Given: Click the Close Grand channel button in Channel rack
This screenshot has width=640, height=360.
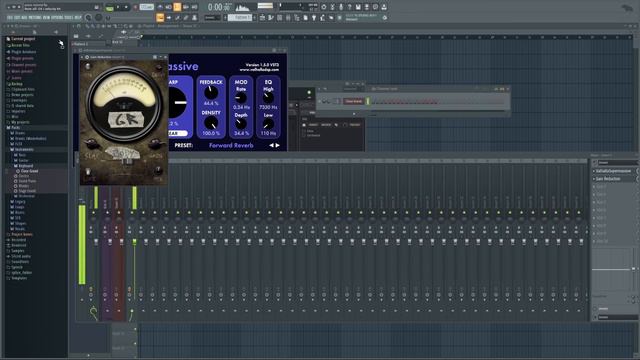Looking at the screenshot, I should click(353, 101).
